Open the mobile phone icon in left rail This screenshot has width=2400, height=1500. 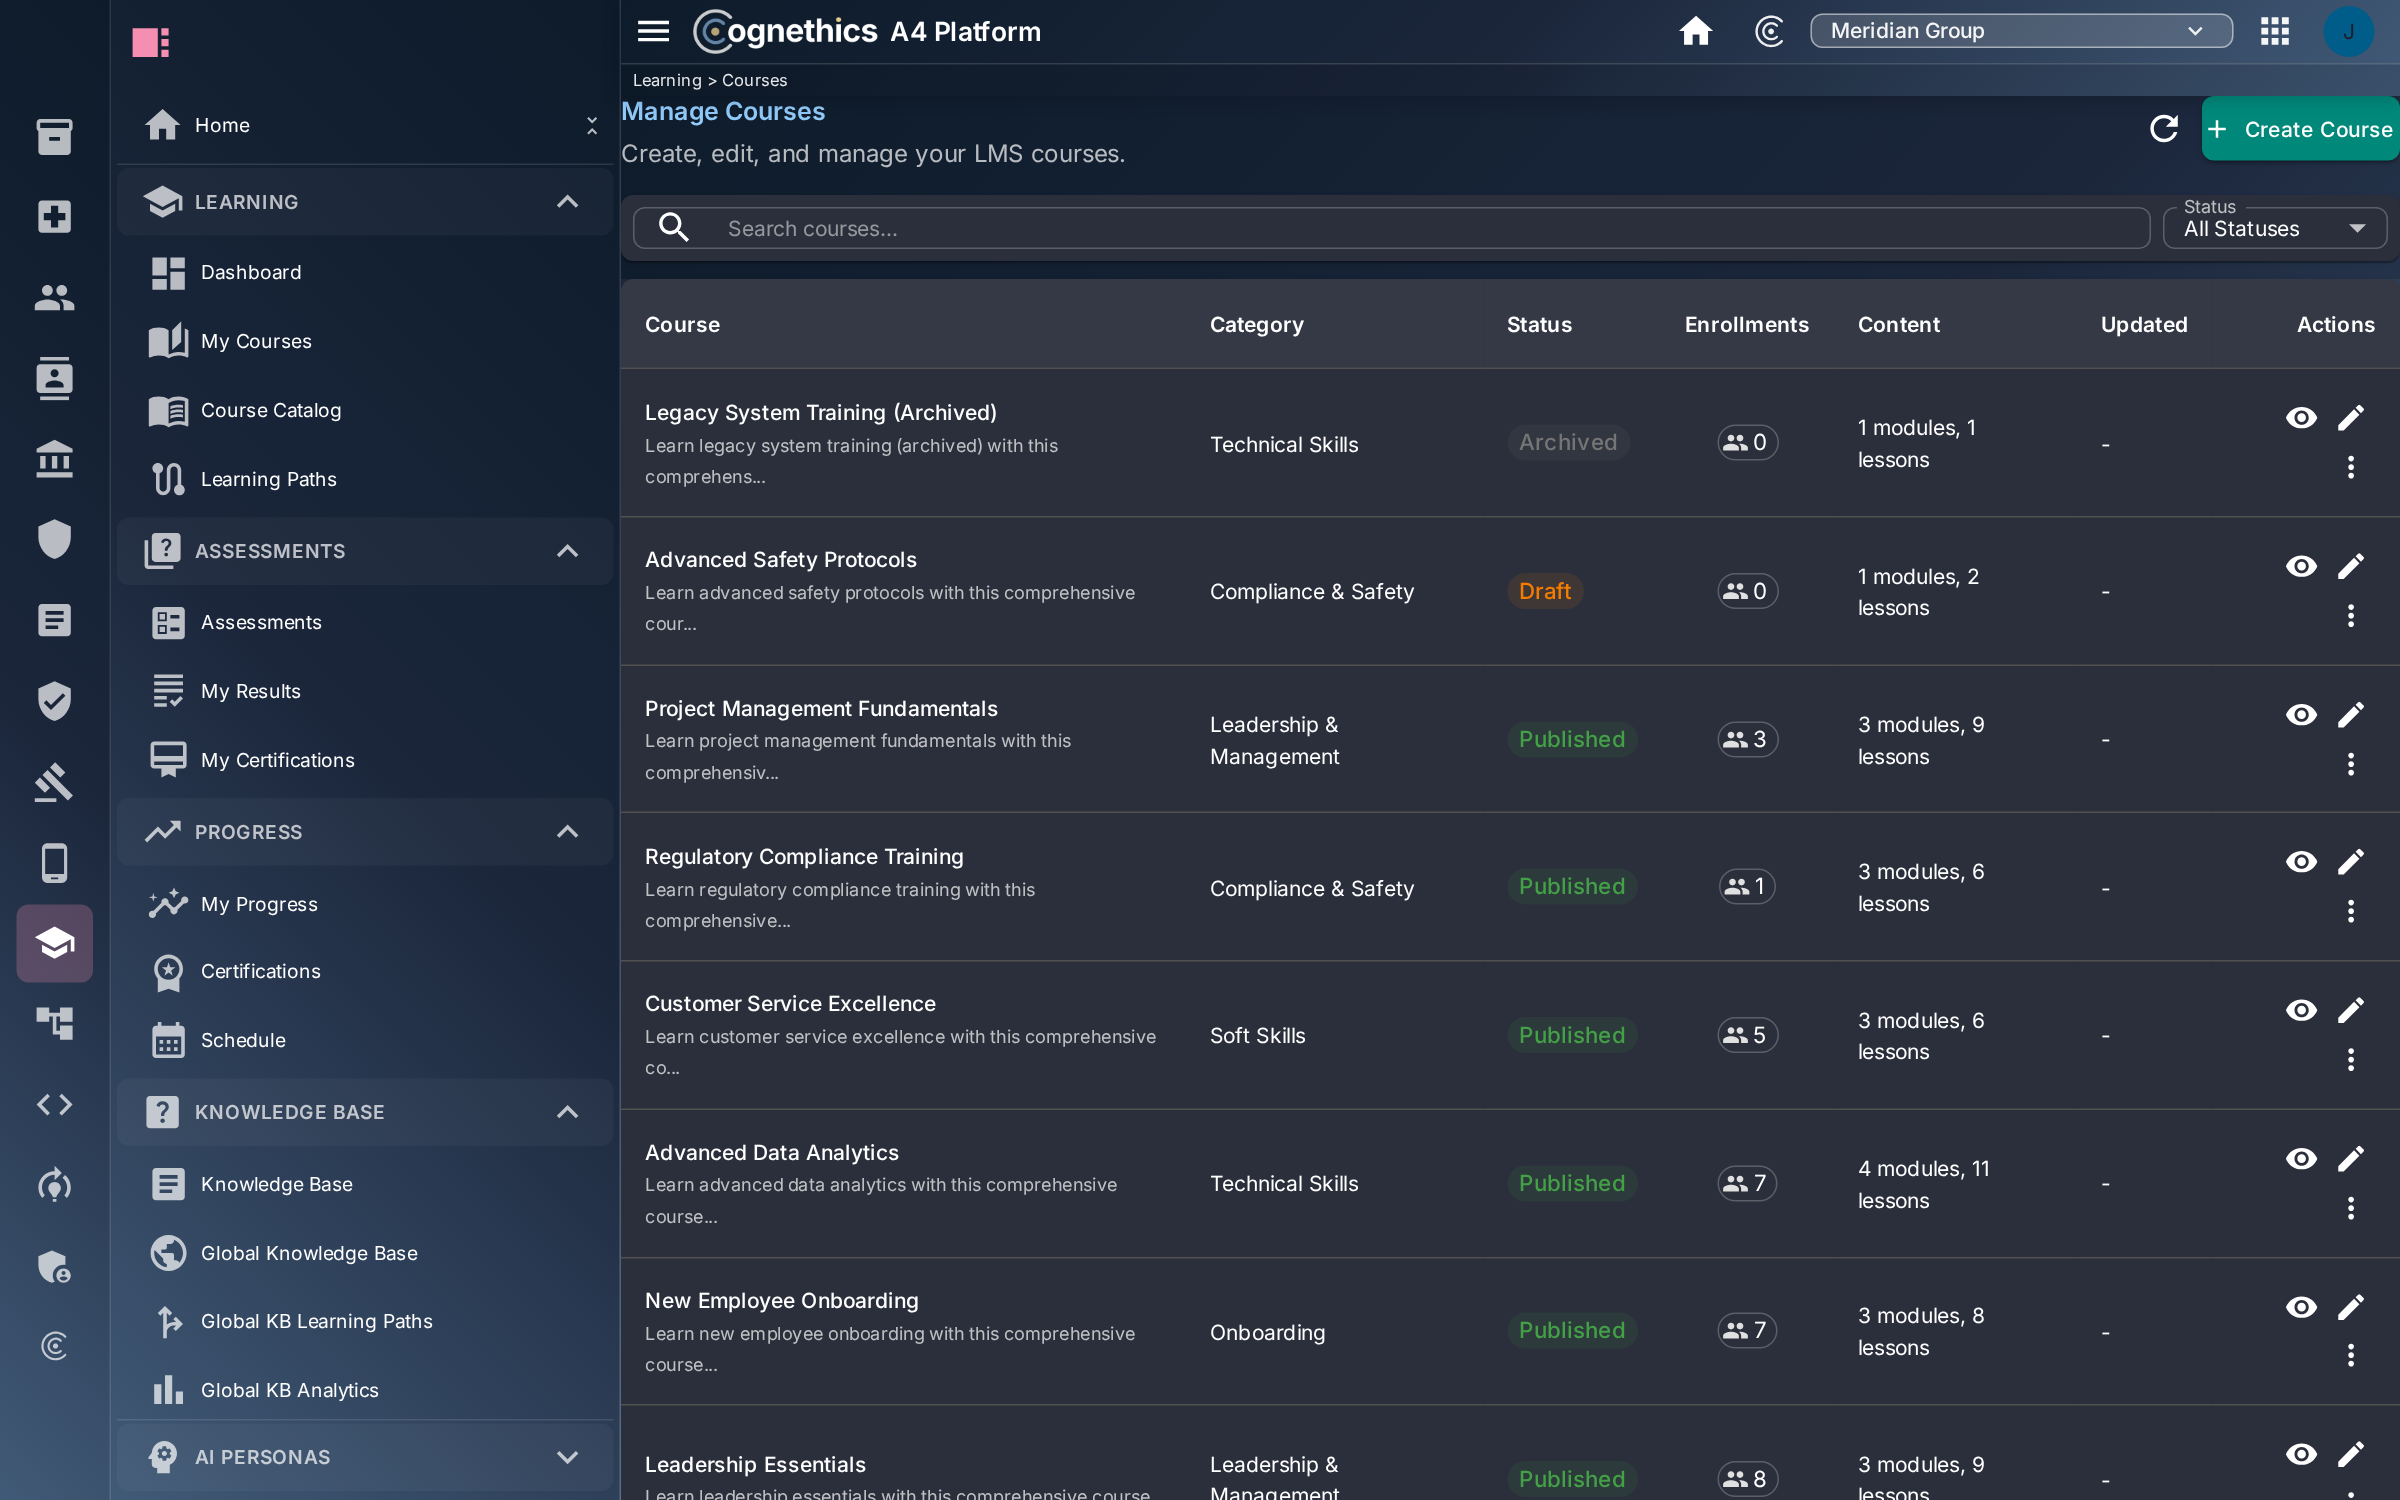[x=55, y=862]
